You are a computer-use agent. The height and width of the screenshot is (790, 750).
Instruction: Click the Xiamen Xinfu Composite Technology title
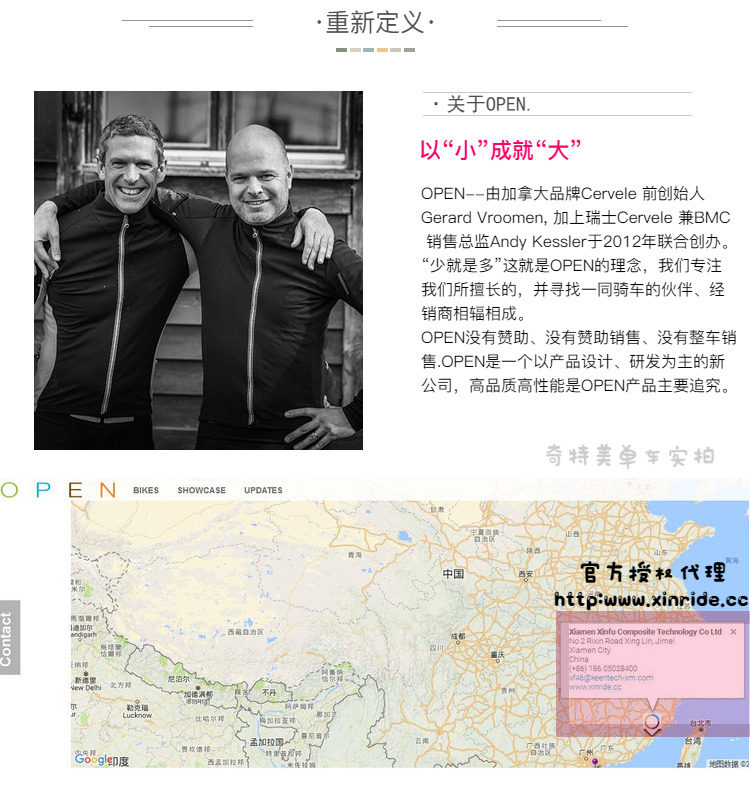[645, 631]
